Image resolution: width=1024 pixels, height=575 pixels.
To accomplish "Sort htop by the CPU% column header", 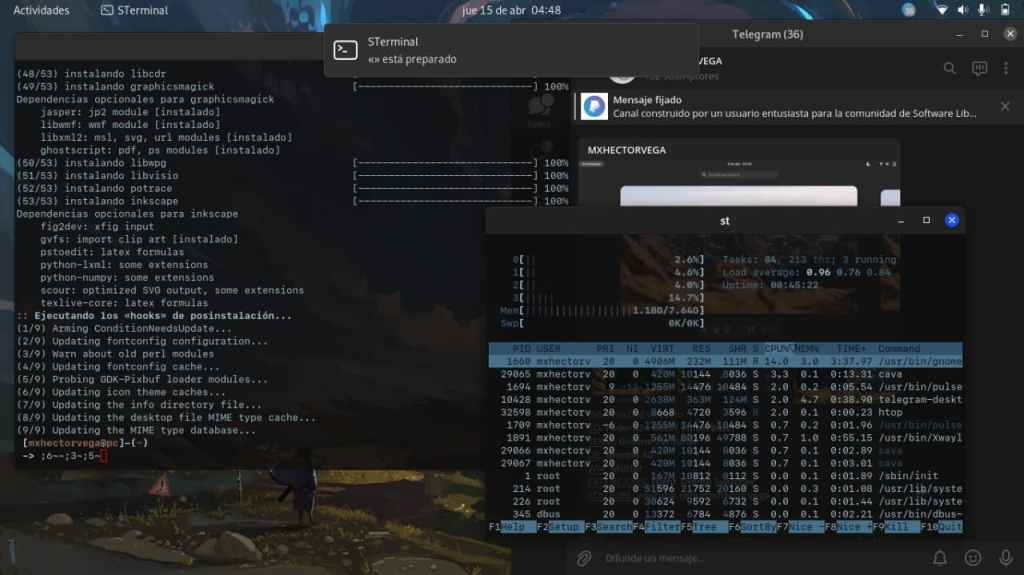I will [776, 349].
